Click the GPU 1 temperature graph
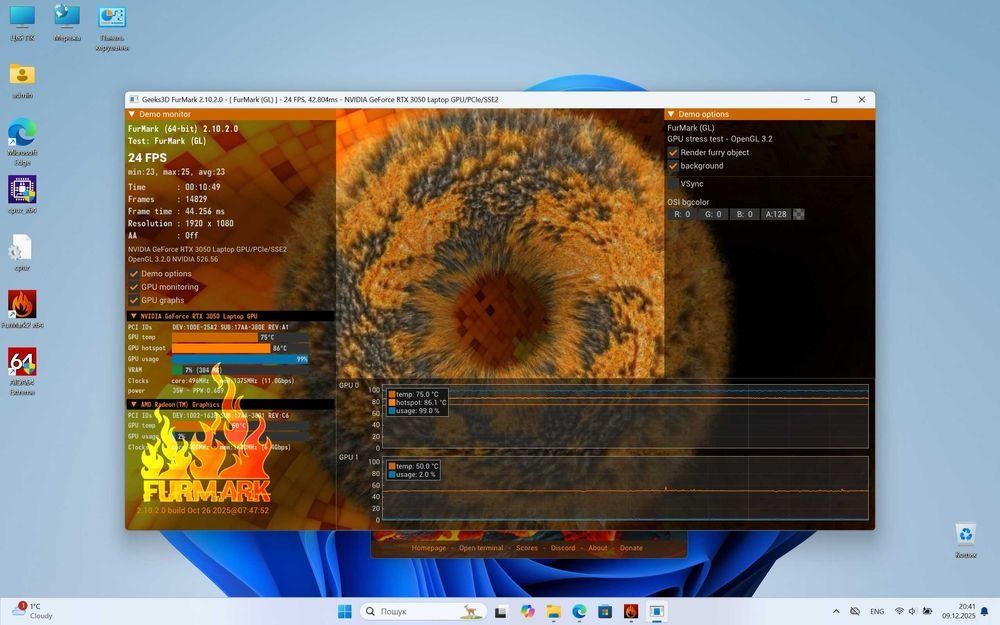The height and width of the screenshot is (625, 1000). coord(625,488)
